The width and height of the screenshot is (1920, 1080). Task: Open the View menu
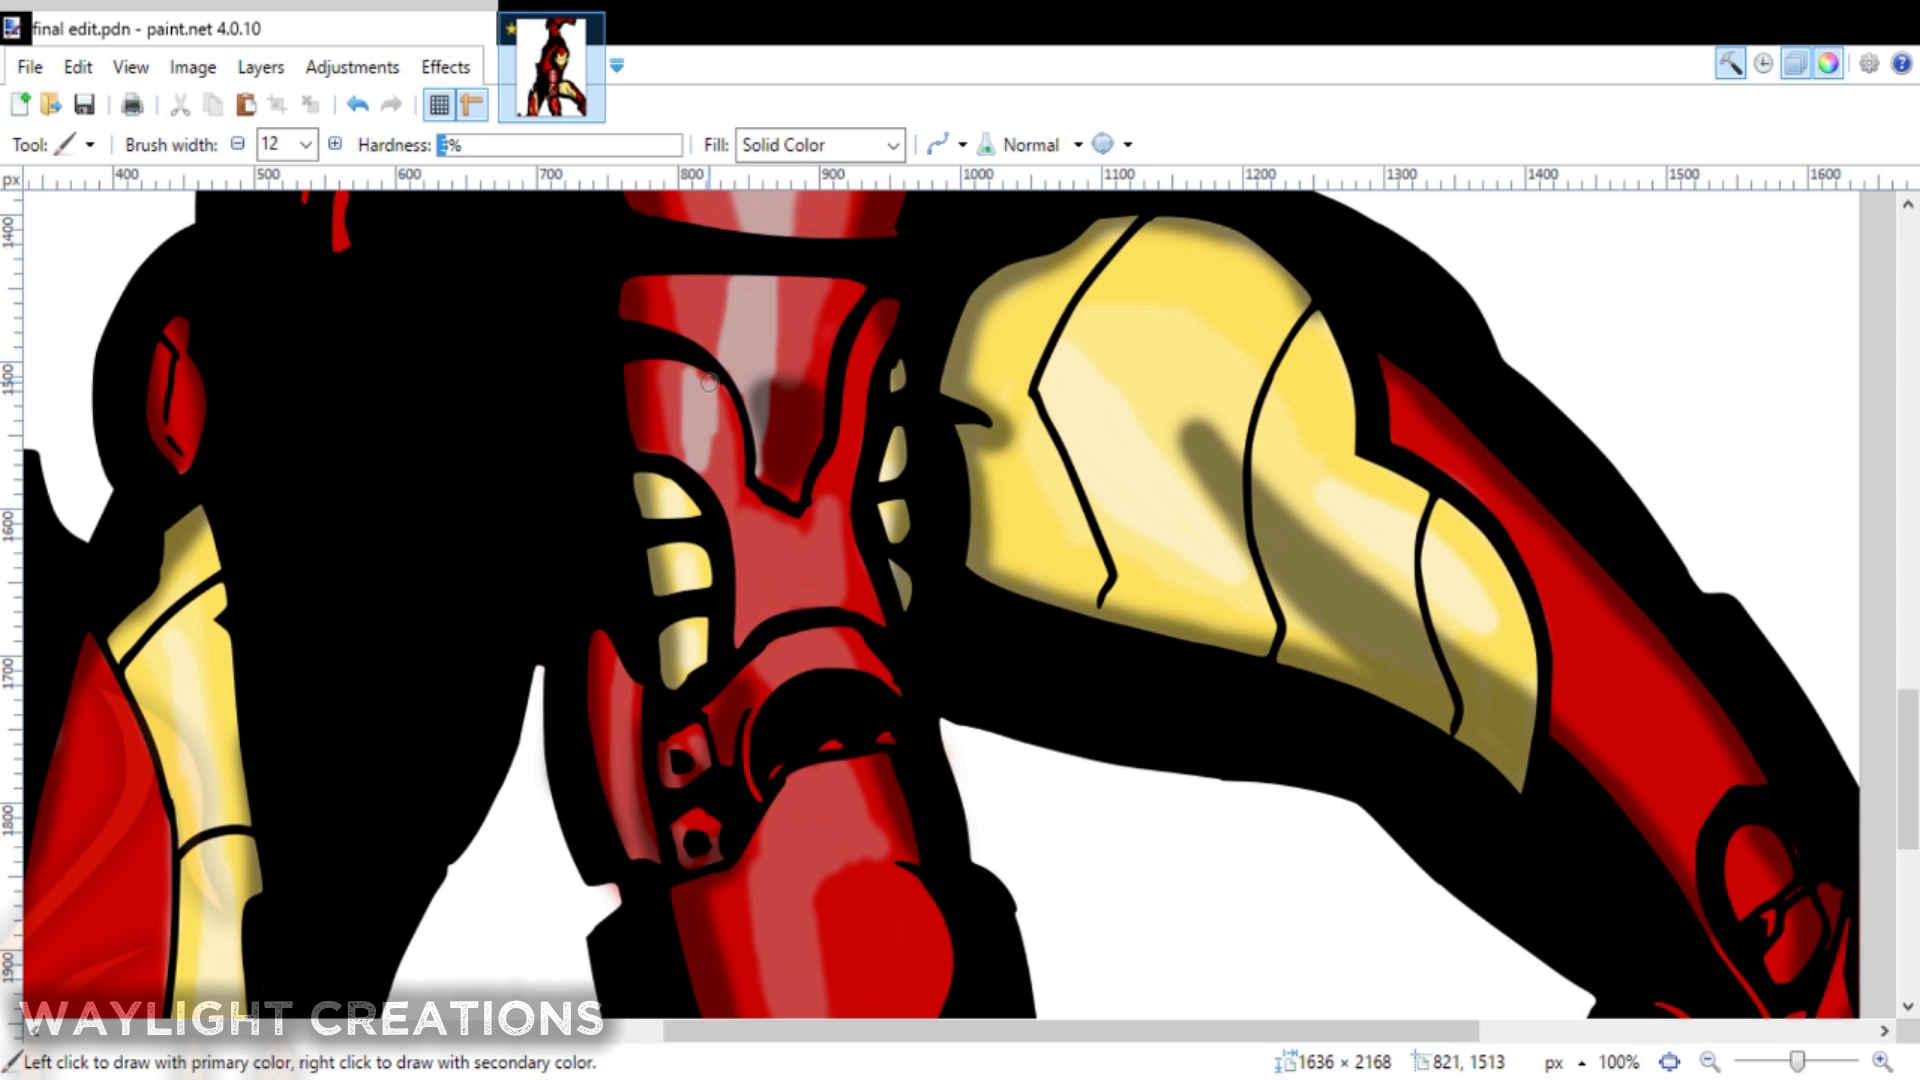click(x=130, y=67)
